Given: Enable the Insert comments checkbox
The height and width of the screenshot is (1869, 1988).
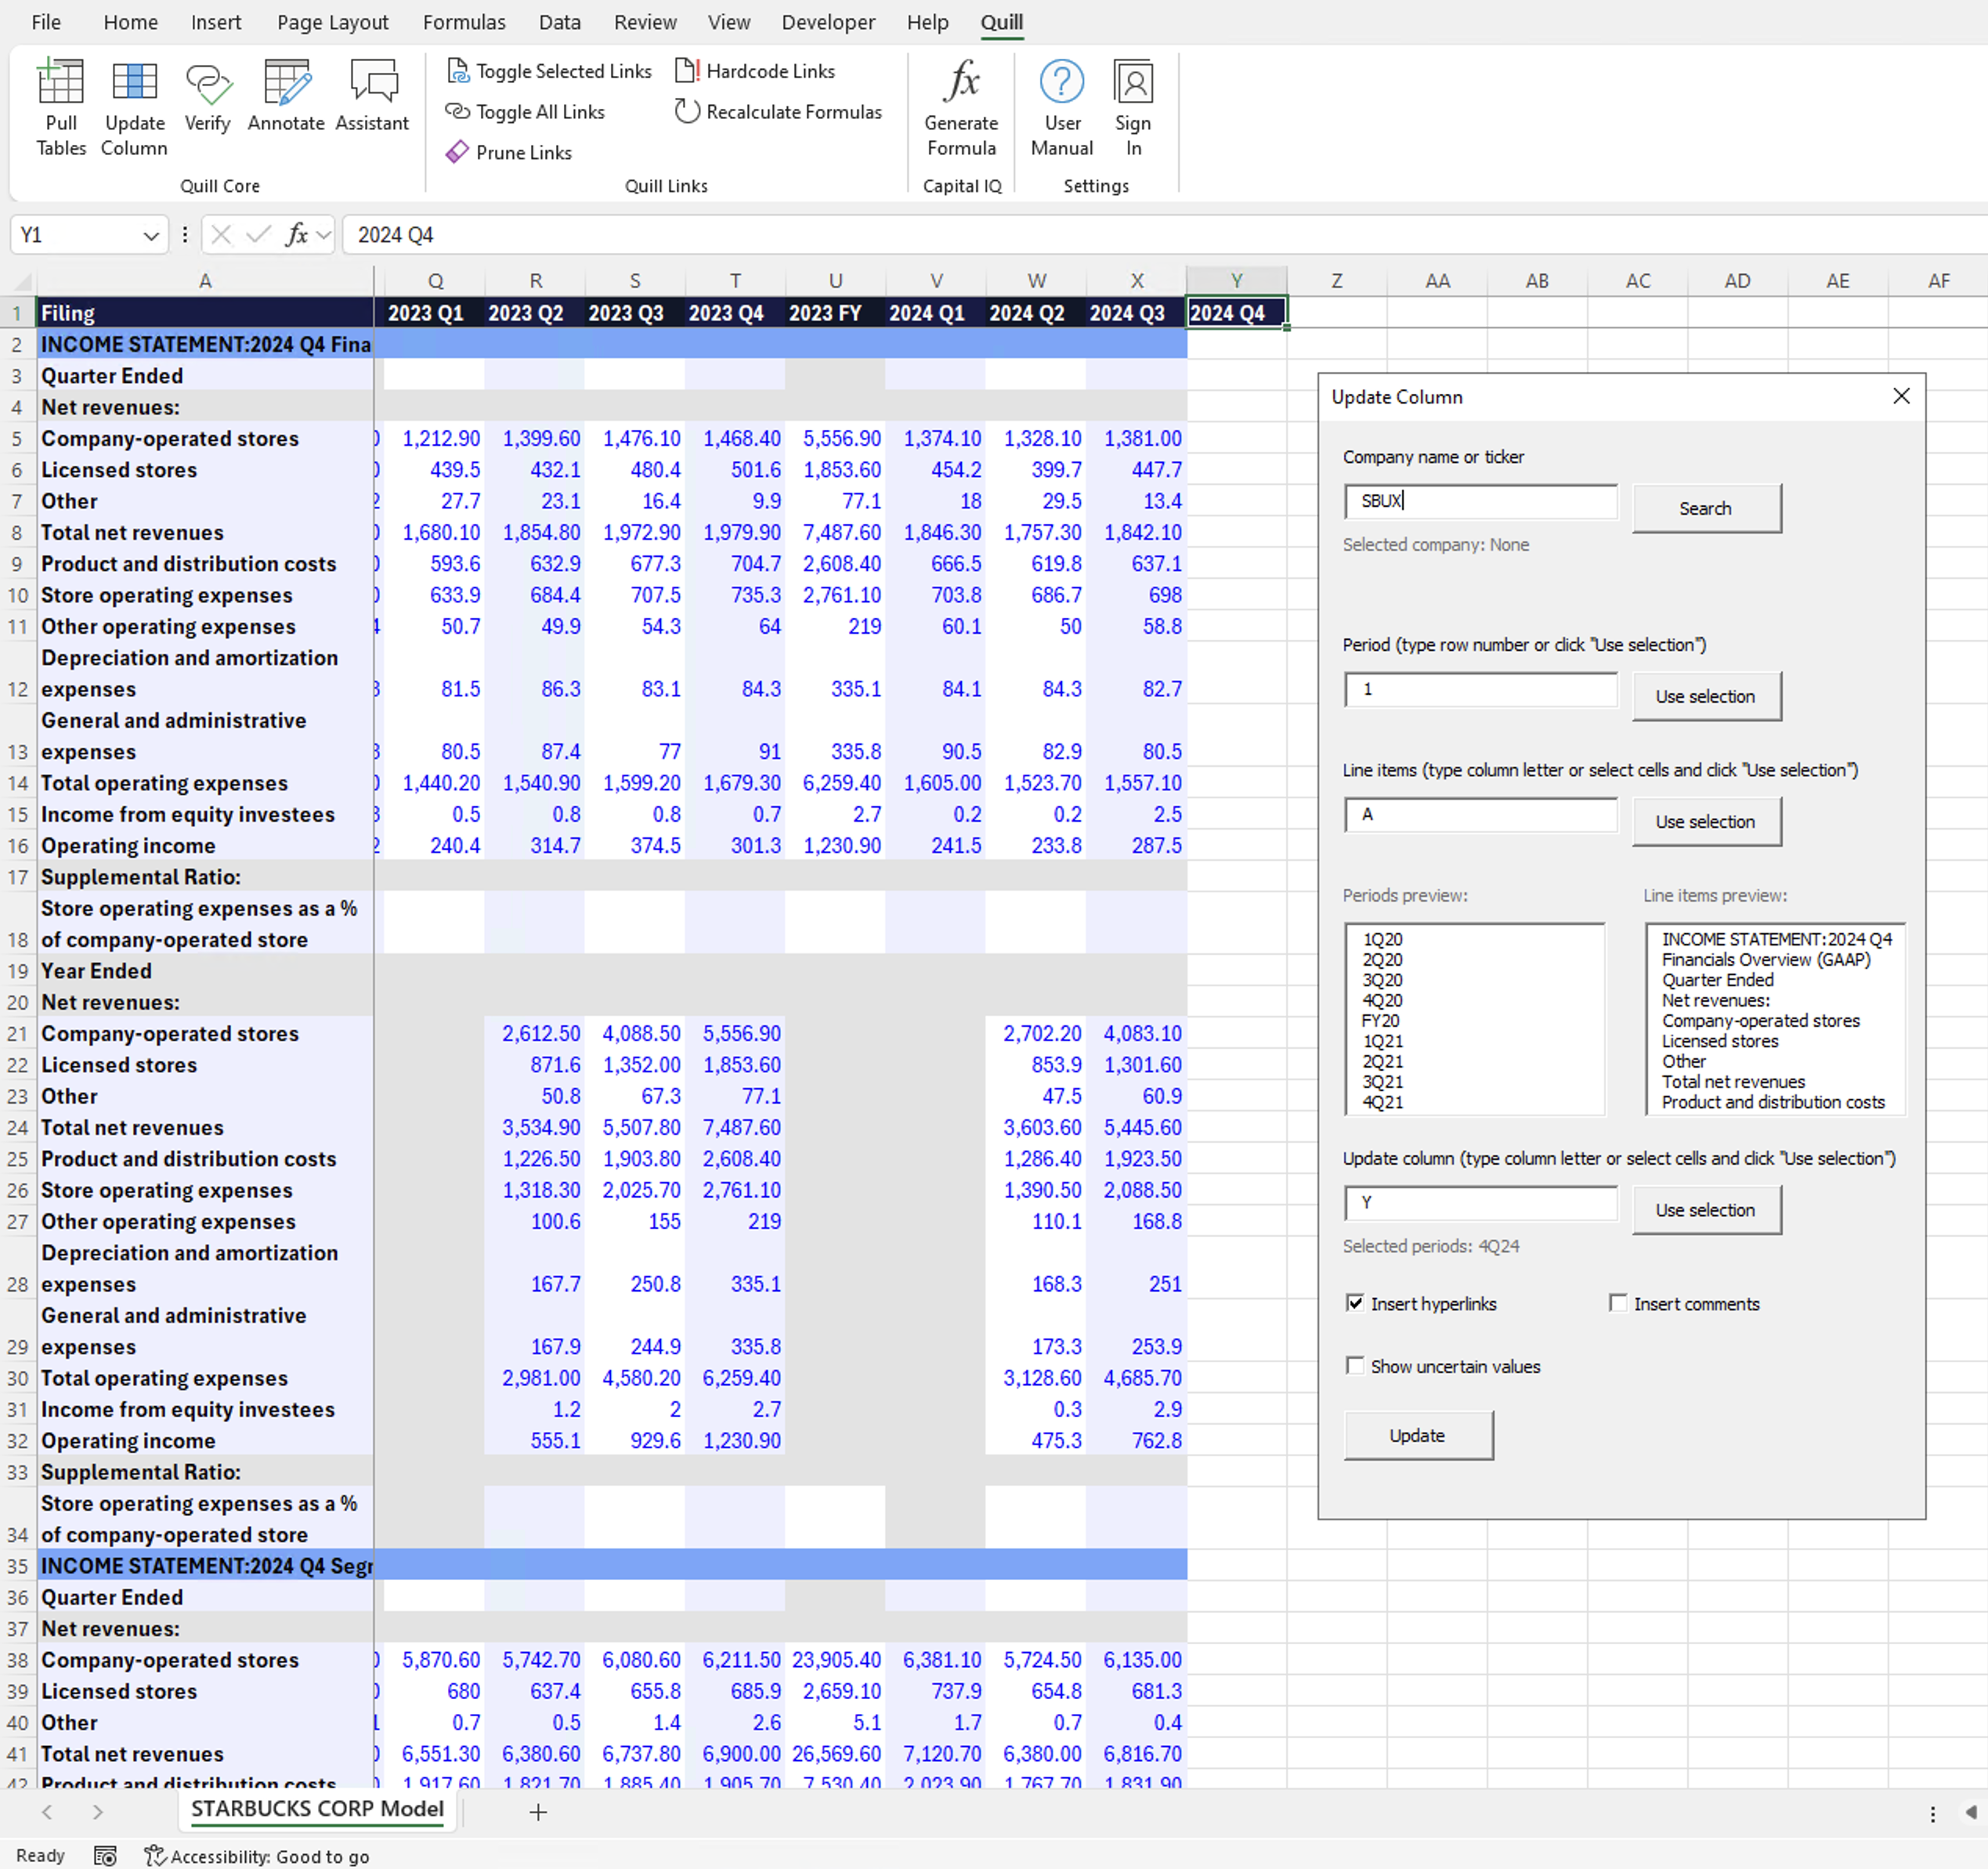Looking at the screenshot, I should coord(1617,1303).
